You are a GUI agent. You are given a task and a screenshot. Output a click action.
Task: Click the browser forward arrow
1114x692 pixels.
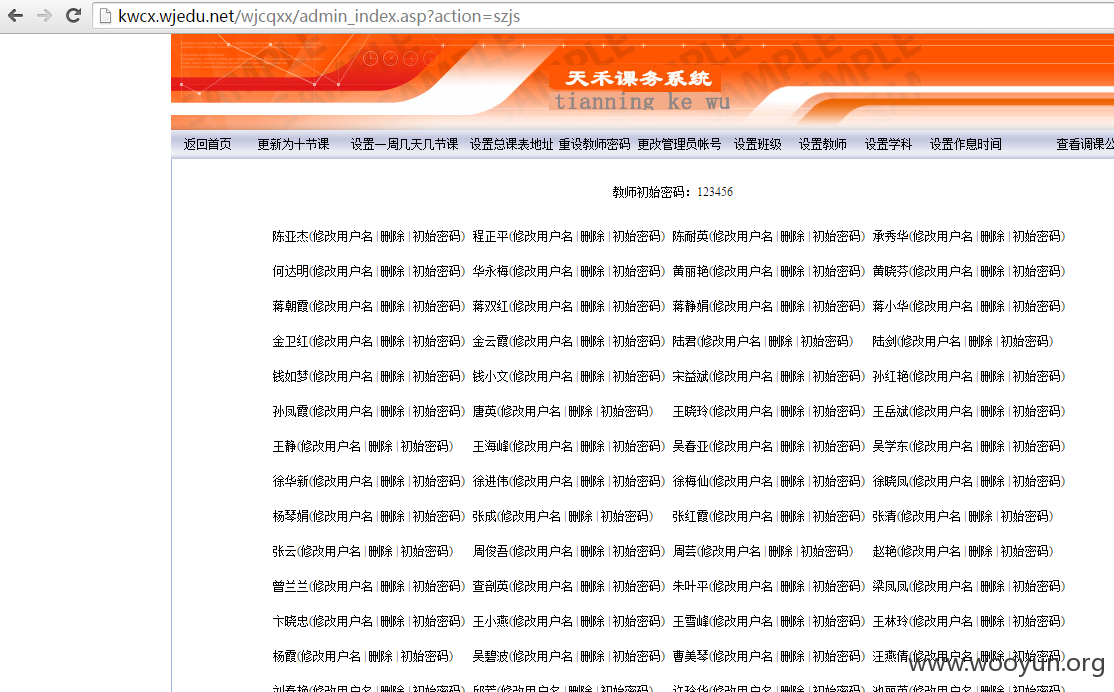[44, 15]
